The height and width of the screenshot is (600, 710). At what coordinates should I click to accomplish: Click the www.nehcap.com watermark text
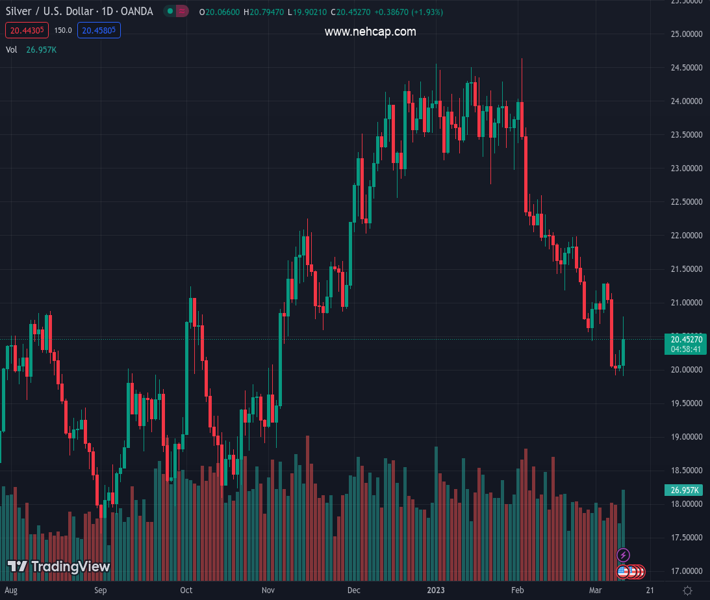[x=370, y=32]
